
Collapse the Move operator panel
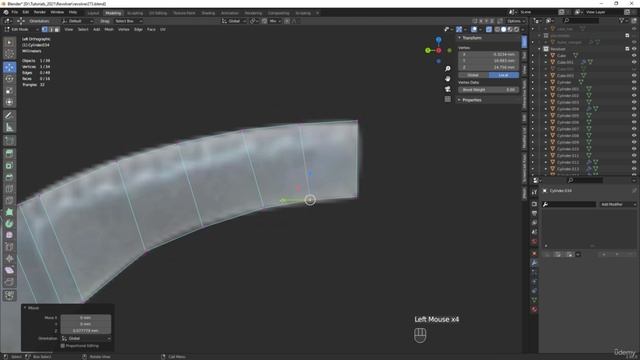(25, 308)
